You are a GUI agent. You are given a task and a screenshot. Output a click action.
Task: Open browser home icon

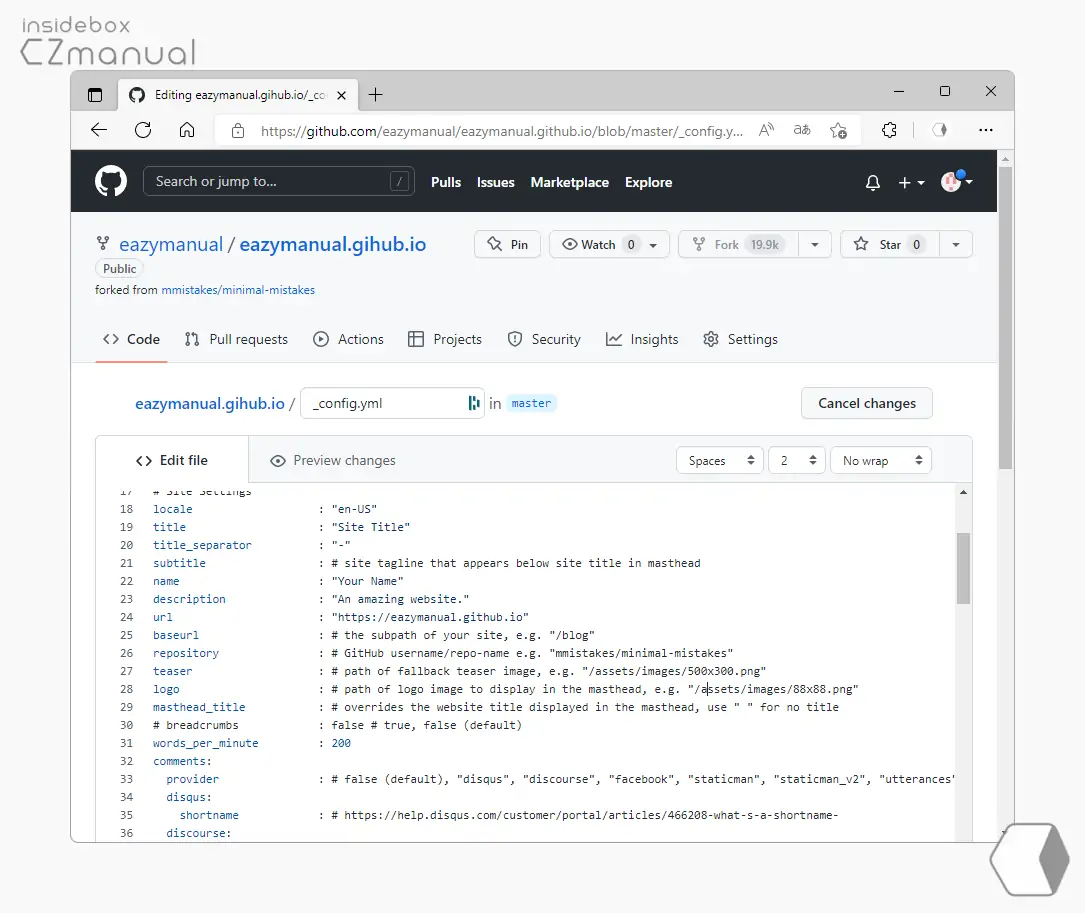coord(187,129)
